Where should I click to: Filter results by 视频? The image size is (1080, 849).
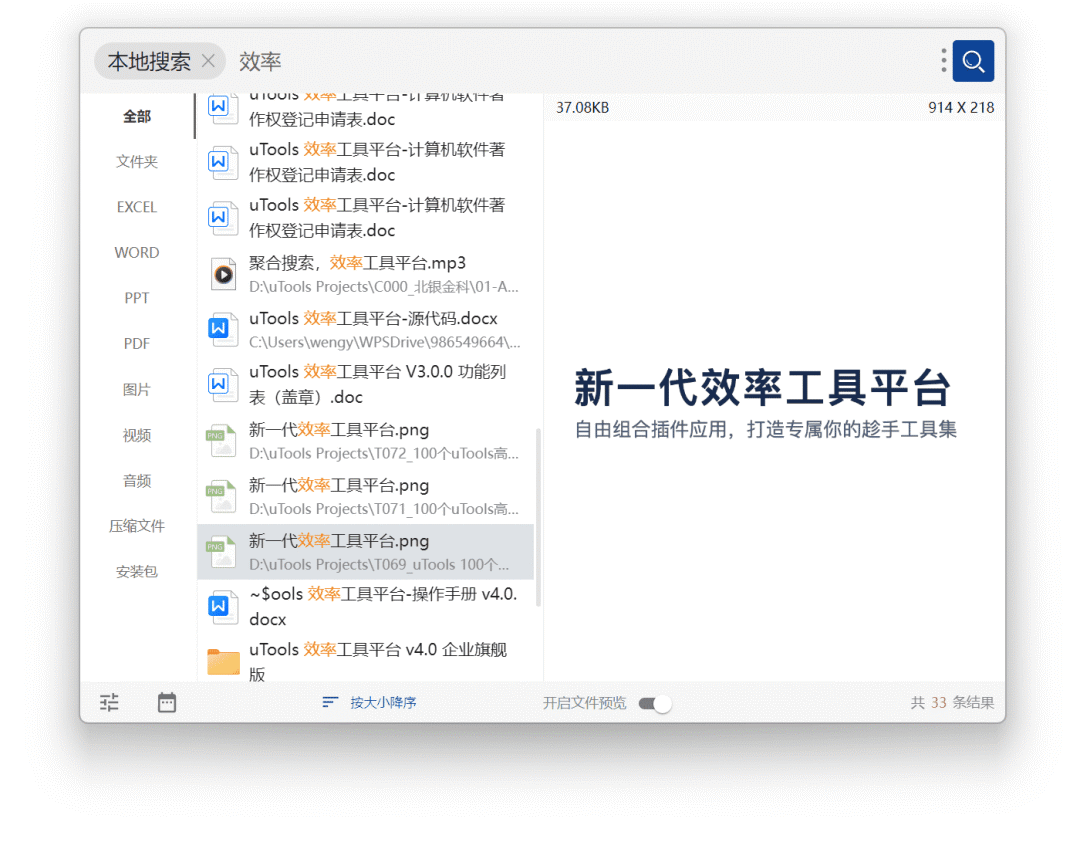click(x=137, y=435)
